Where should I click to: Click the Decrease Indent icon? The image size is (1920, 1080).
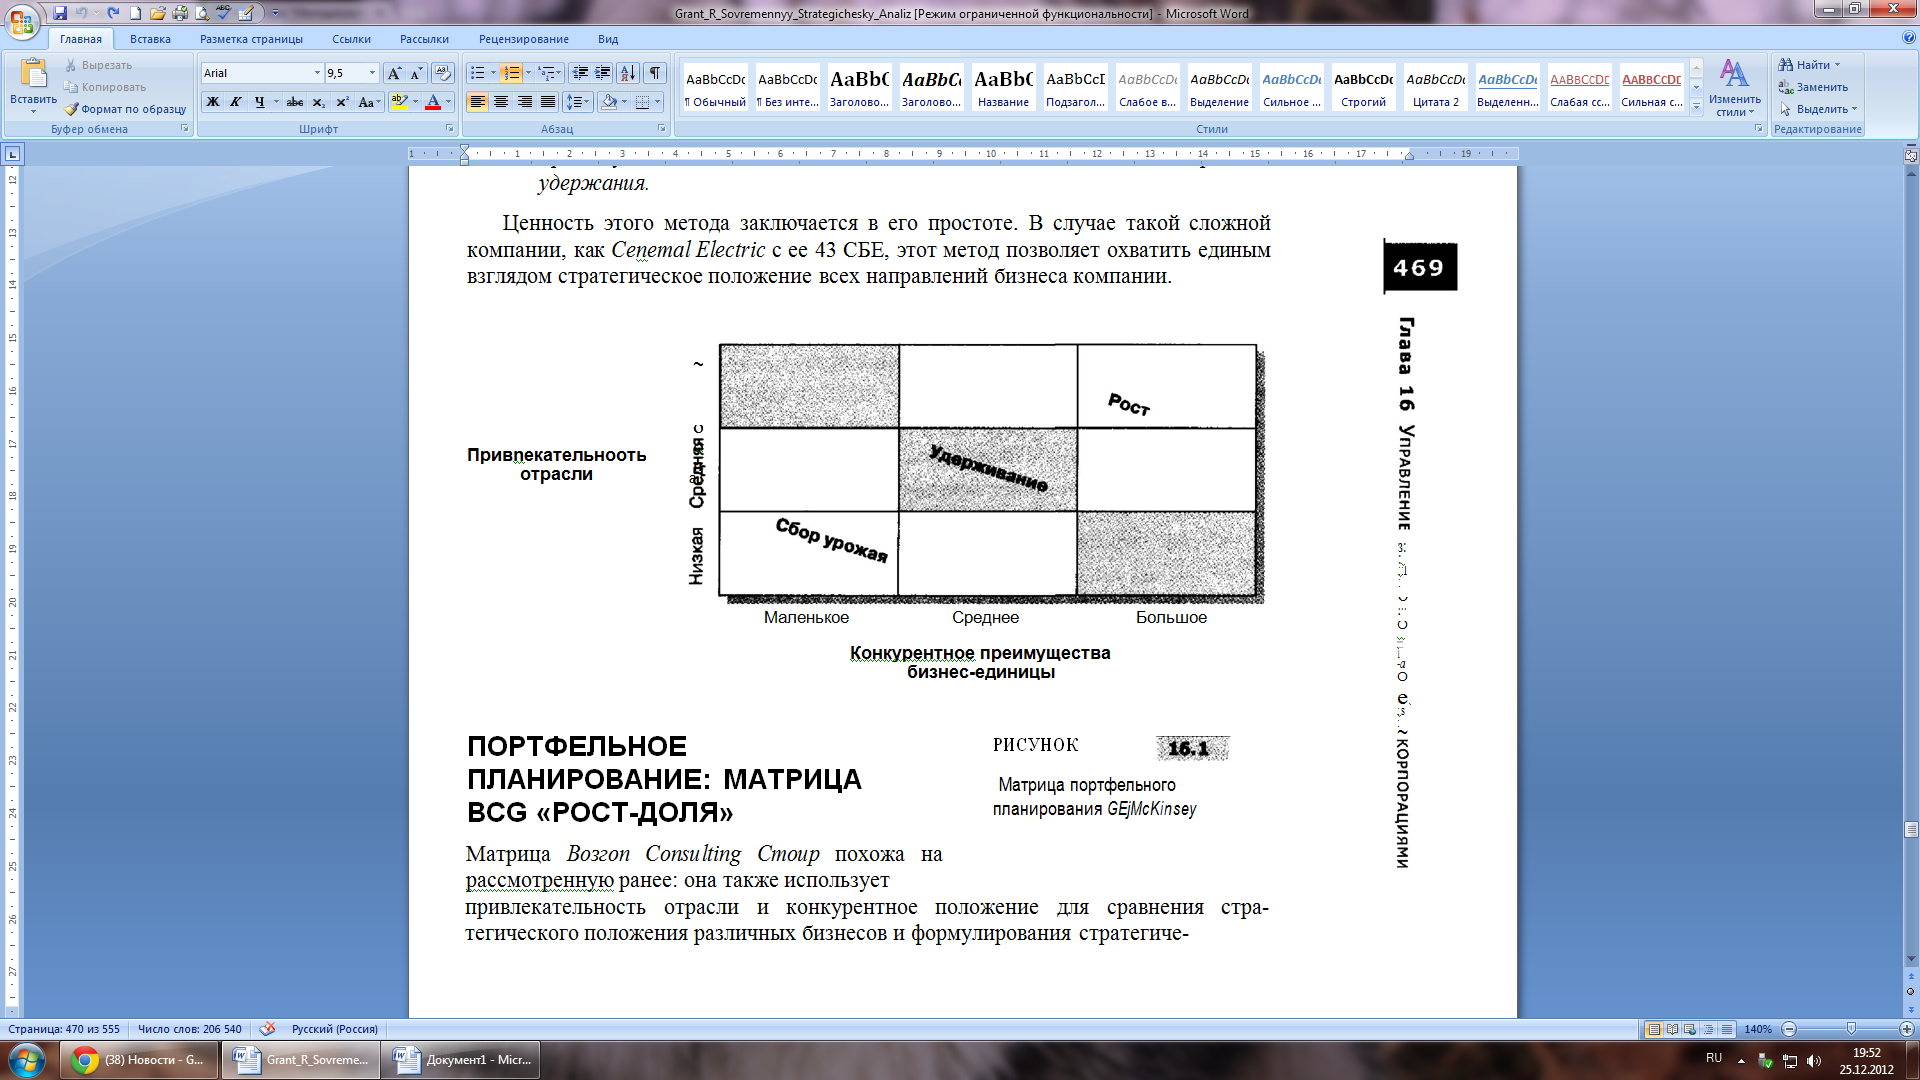[x=580, y=73]
